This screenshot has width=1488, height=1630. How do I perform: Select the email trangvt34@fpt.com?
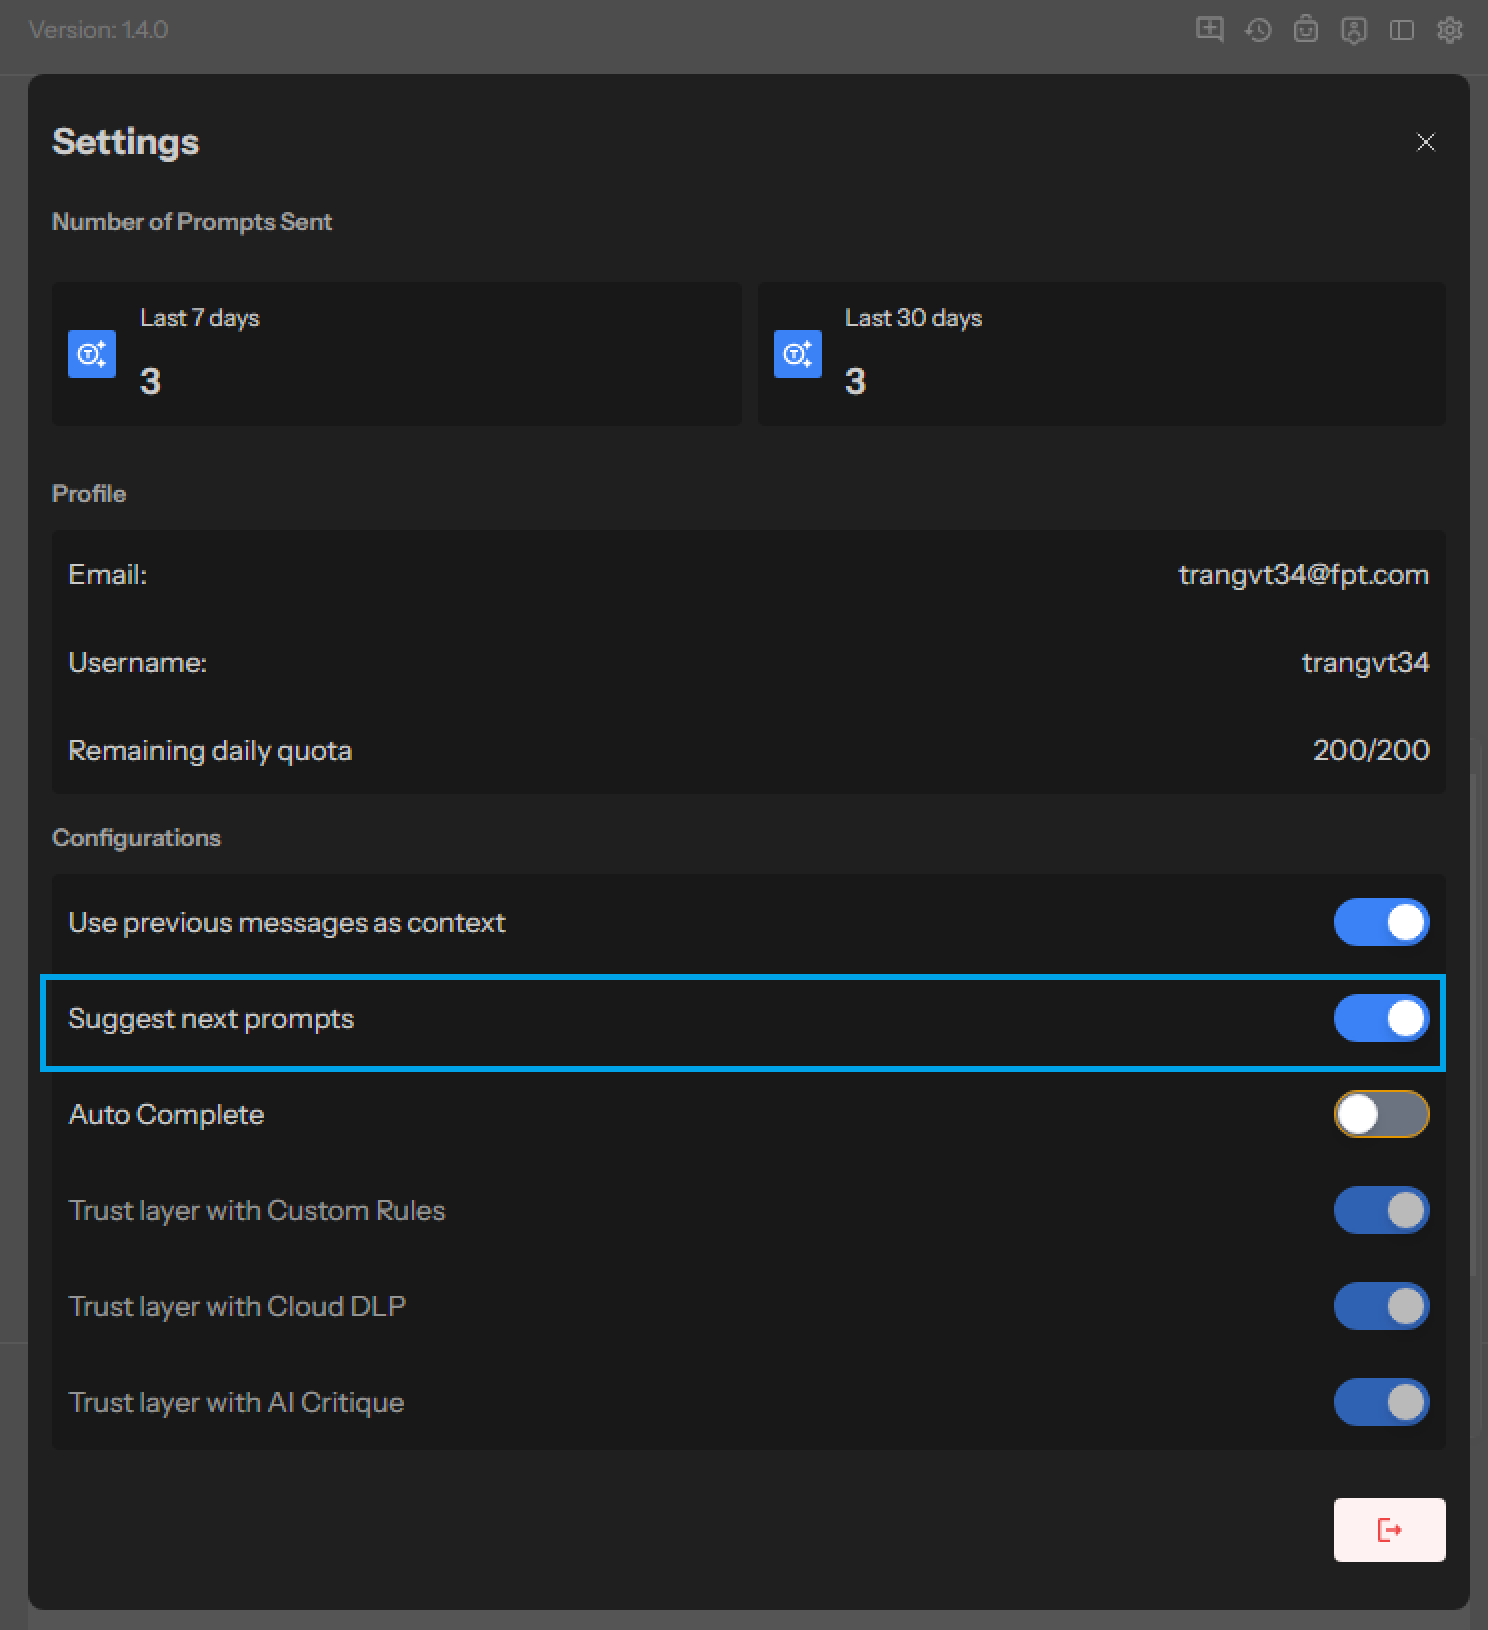1304,575
